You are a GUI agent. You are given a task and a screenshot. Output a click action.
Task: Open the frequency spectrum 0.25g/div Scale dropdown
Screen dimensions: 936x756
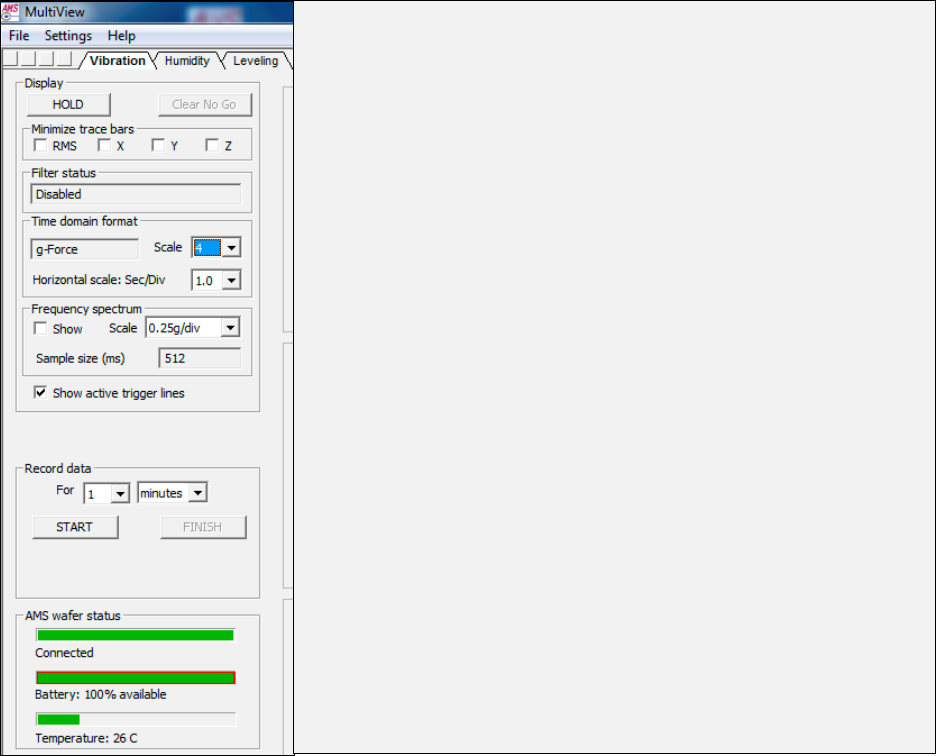point(192,328)
